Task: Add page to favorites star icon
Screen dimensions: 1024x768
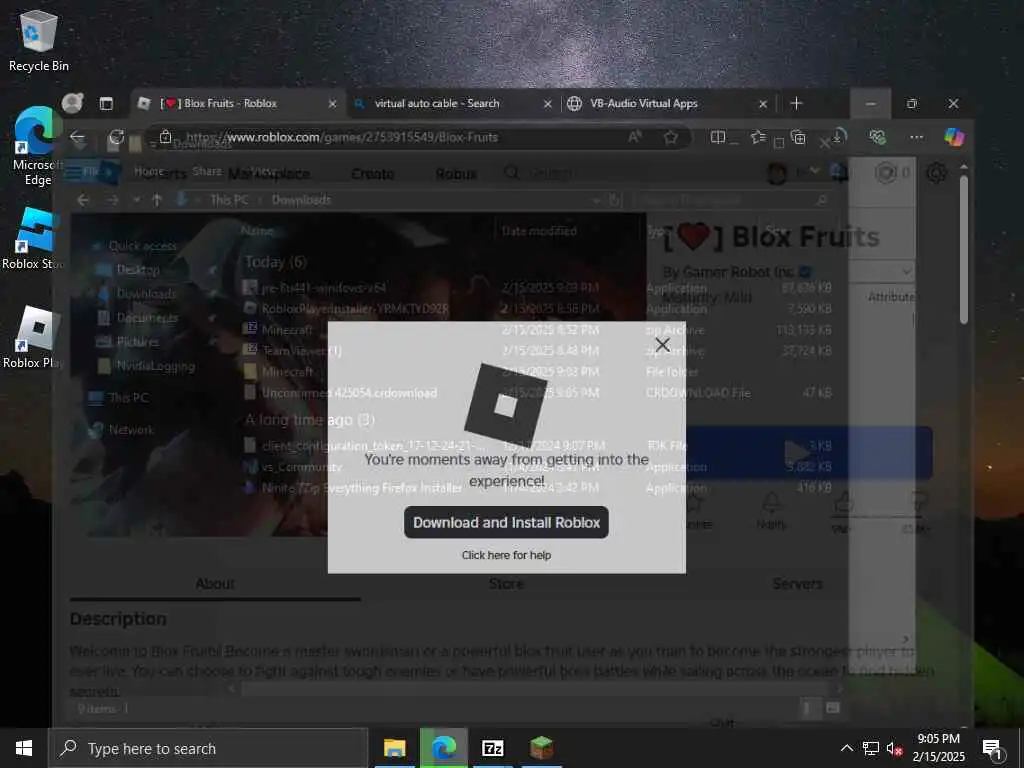Action: point(670,137)
